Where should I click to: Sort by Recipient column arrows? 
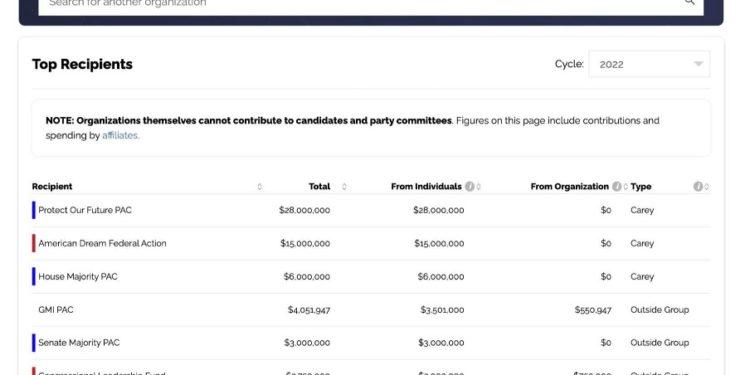260,187
